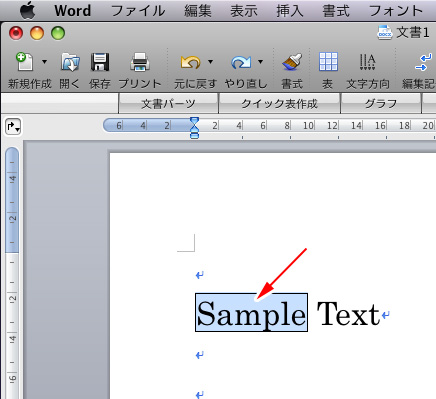This screenshot has height=399, width=436.
Task: Close the document window with red button
Action: tap(16, 33)
